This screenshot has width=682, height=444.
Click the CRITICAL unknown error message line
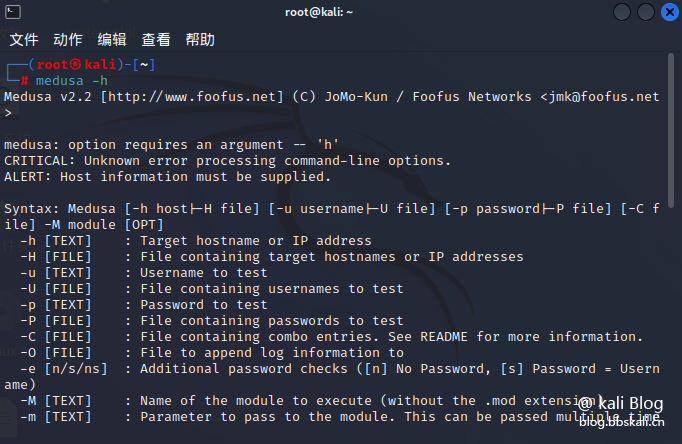coord(227,161)
